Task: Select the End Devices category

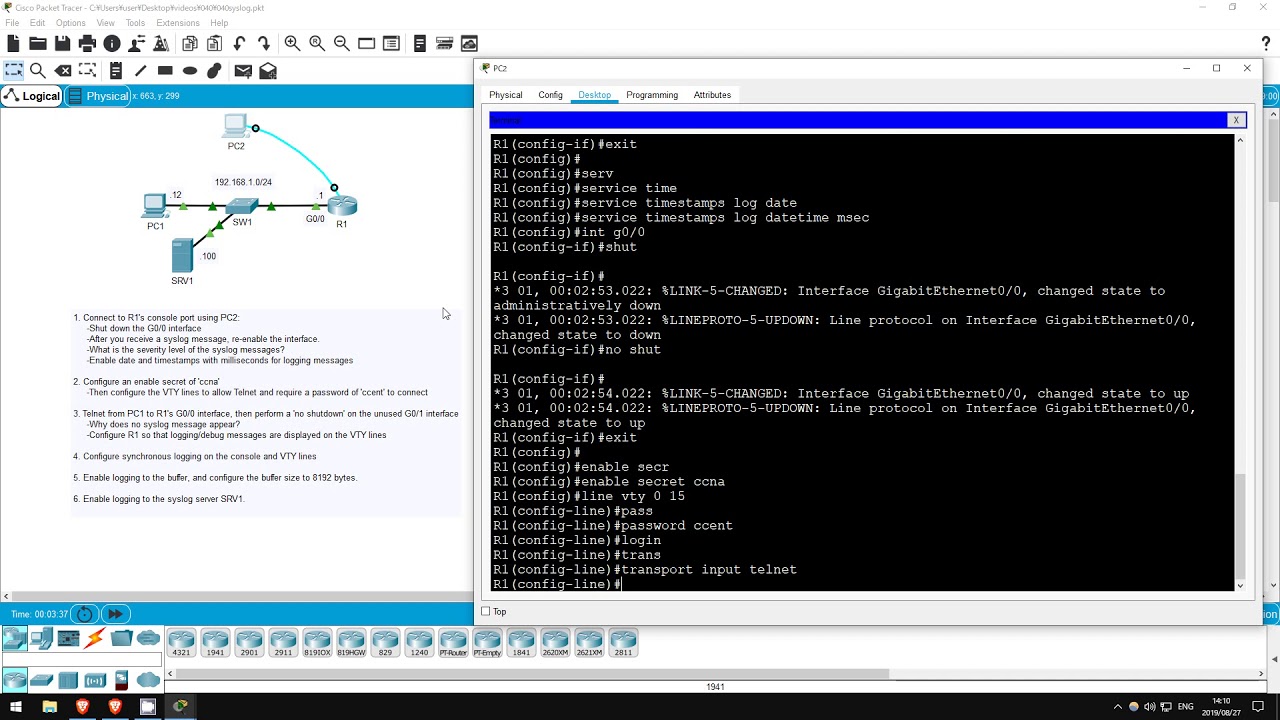Action: (x=41, y=638)
